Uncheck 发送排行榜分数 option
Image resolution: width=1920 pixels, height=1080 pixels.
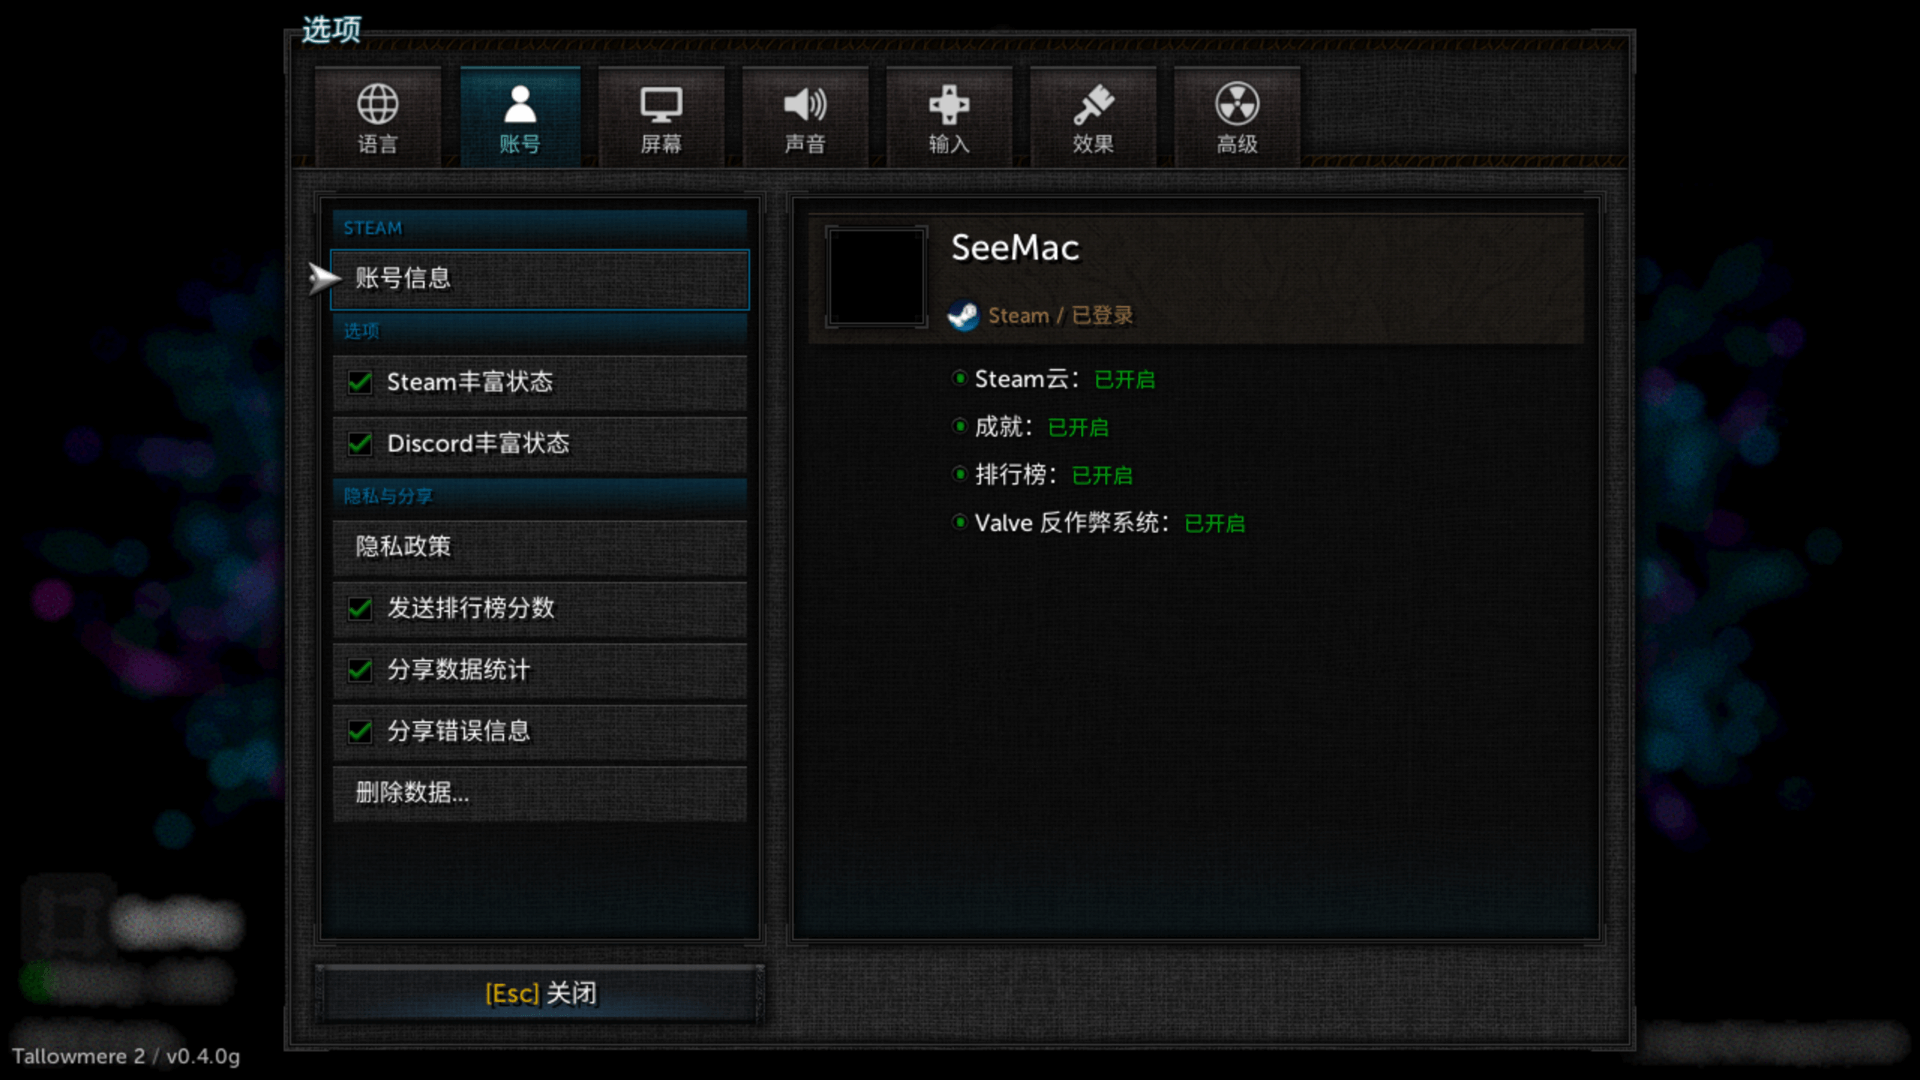[x=360, y=608]
